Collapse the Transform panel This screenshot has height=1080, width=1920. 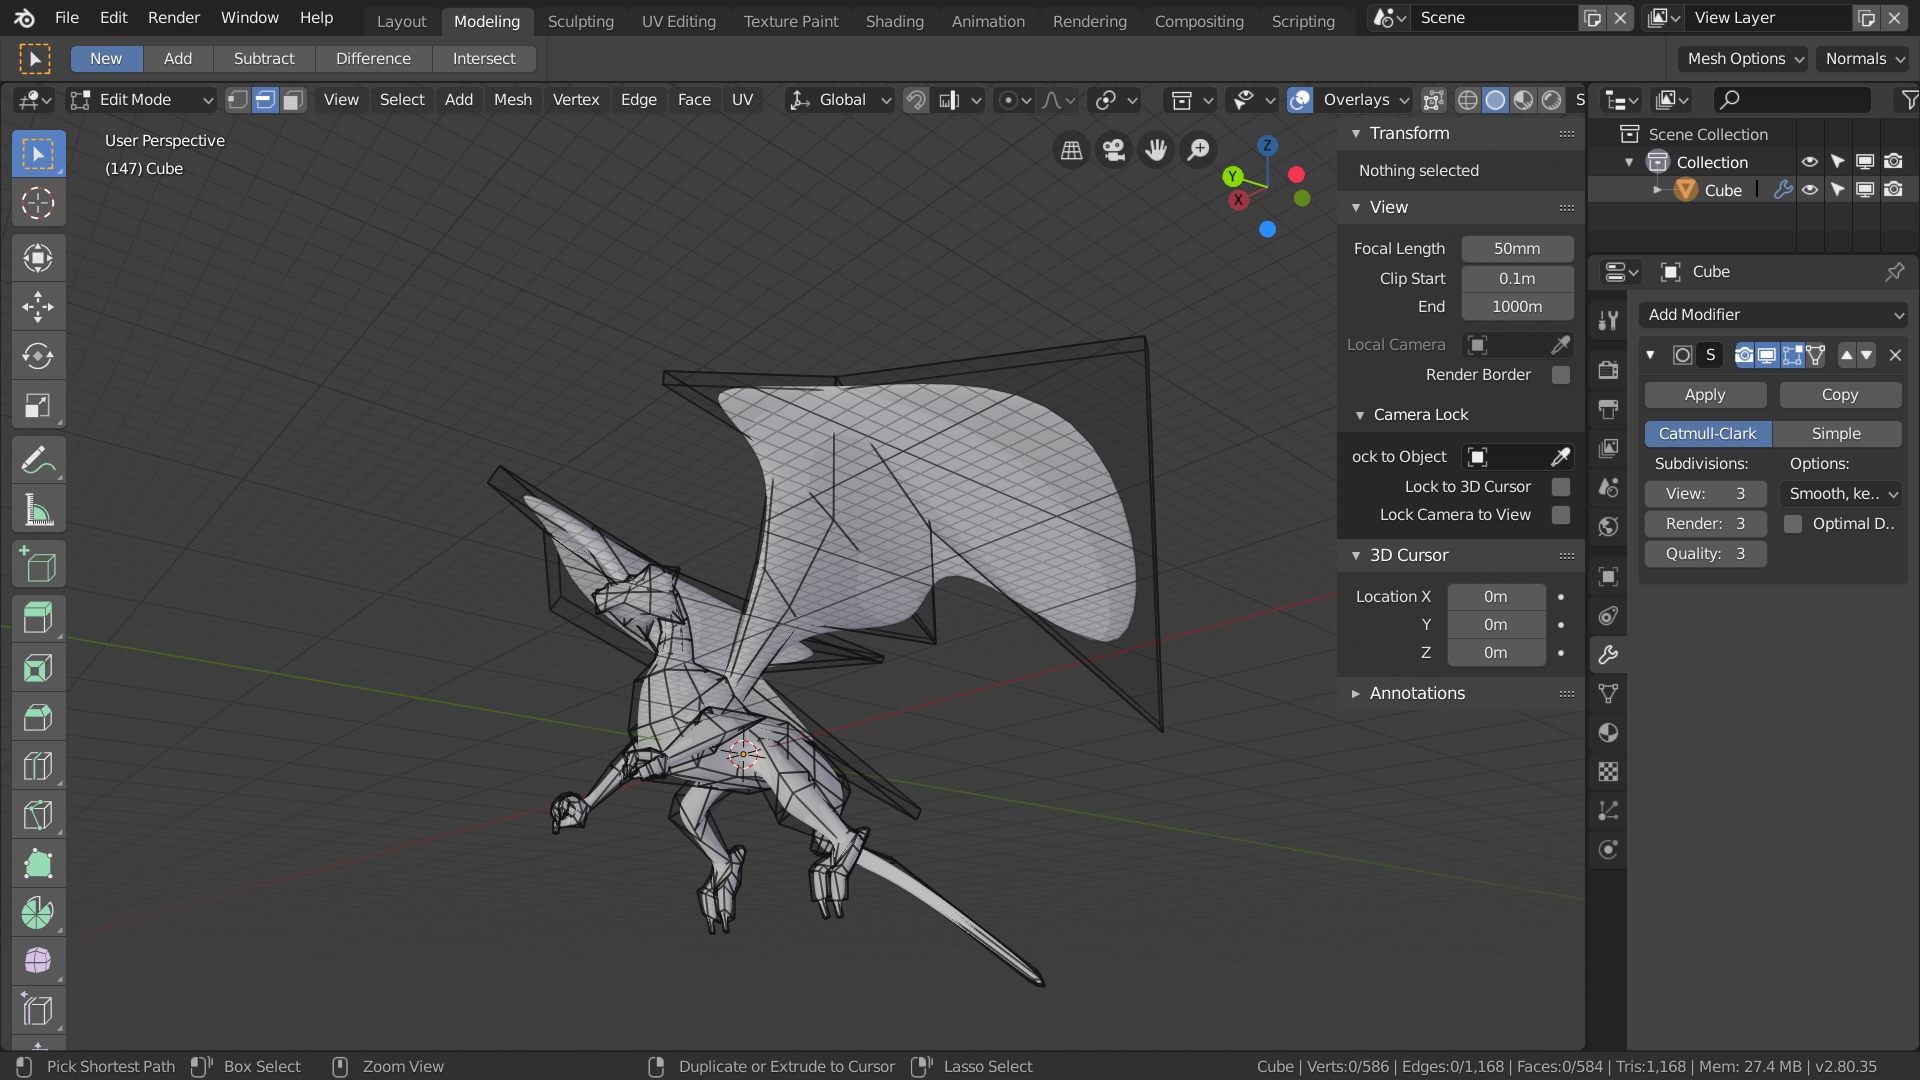(x=1356, y=134)
